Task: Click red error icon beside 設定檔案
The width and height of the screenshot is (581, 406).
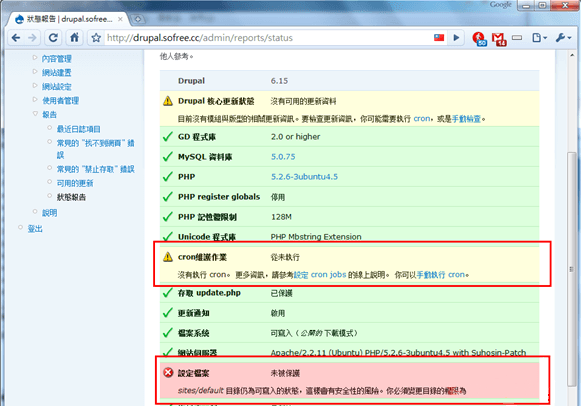Action: coord(168,372)
